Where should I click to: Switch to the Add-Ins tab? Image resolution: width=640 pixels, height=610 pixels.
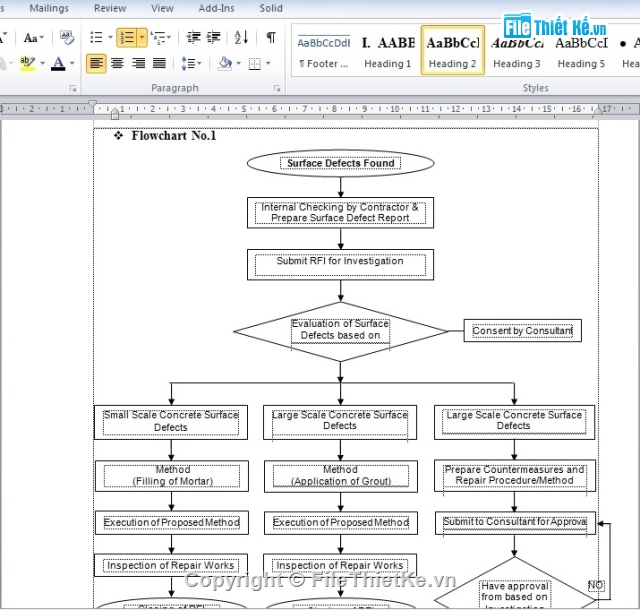216,8
